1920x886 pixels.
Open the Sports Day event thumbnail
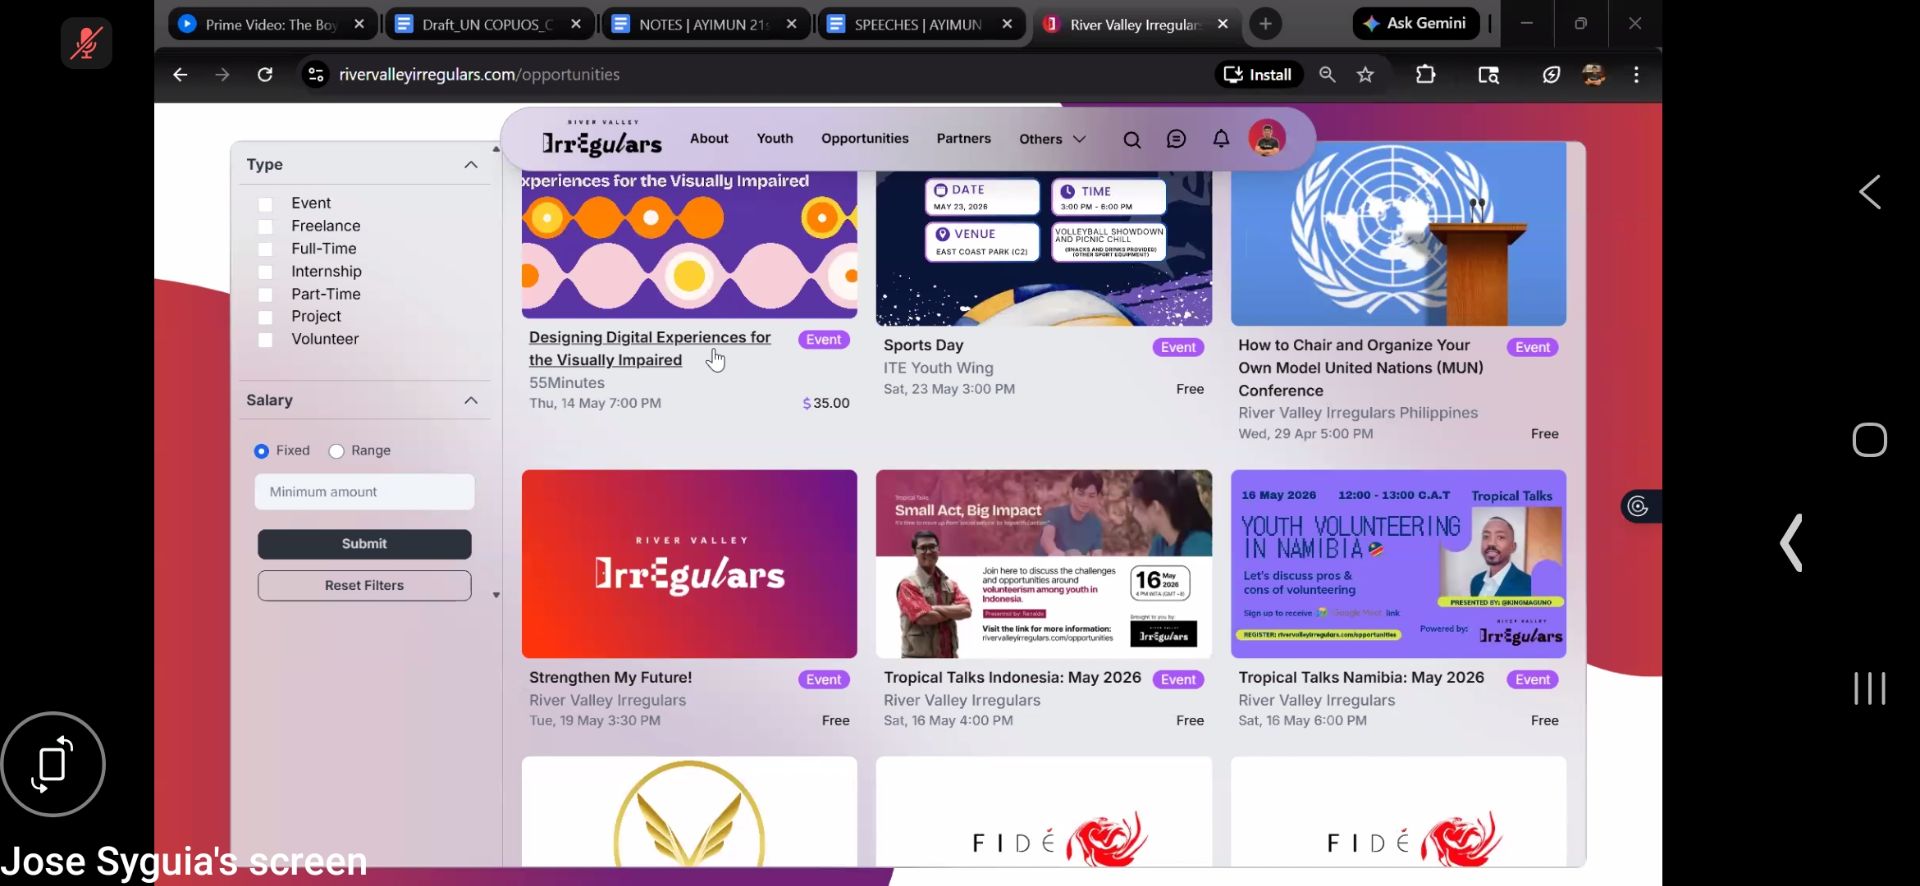point(1044,248)
